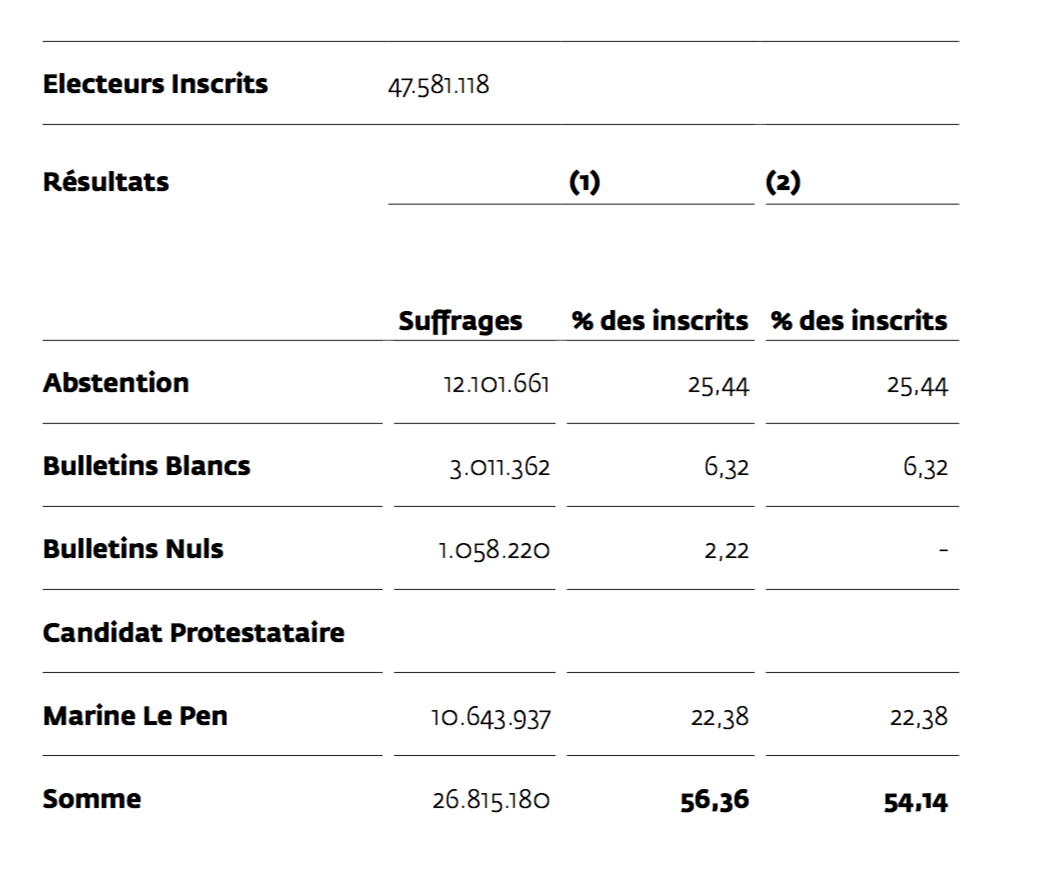The width and height of the screenshot is (1041, 871).
Task: Click the Bulletins Nuls row label
Action: [133, 549]
